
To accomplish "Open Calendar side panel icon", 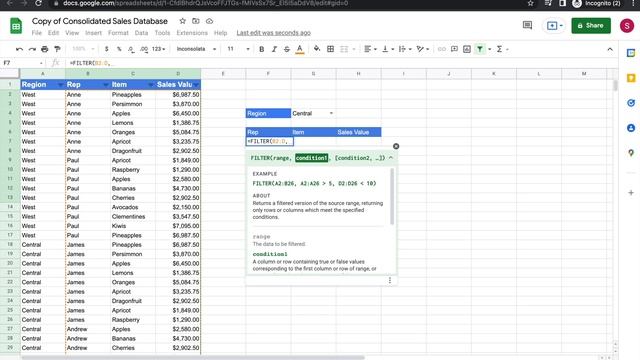I will [x=631, y=53].
